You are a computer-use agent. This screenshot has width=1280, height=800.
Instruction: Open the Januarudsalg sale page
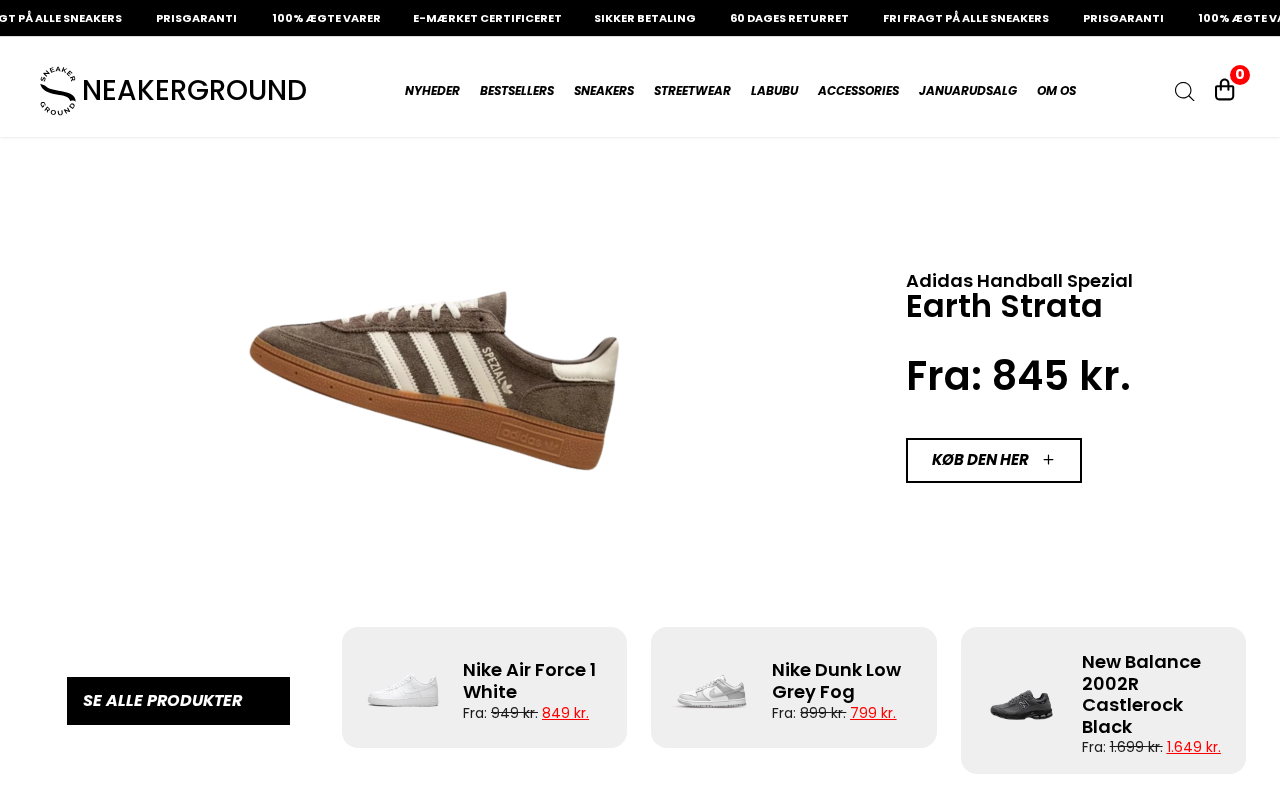[x=967, y=91]
